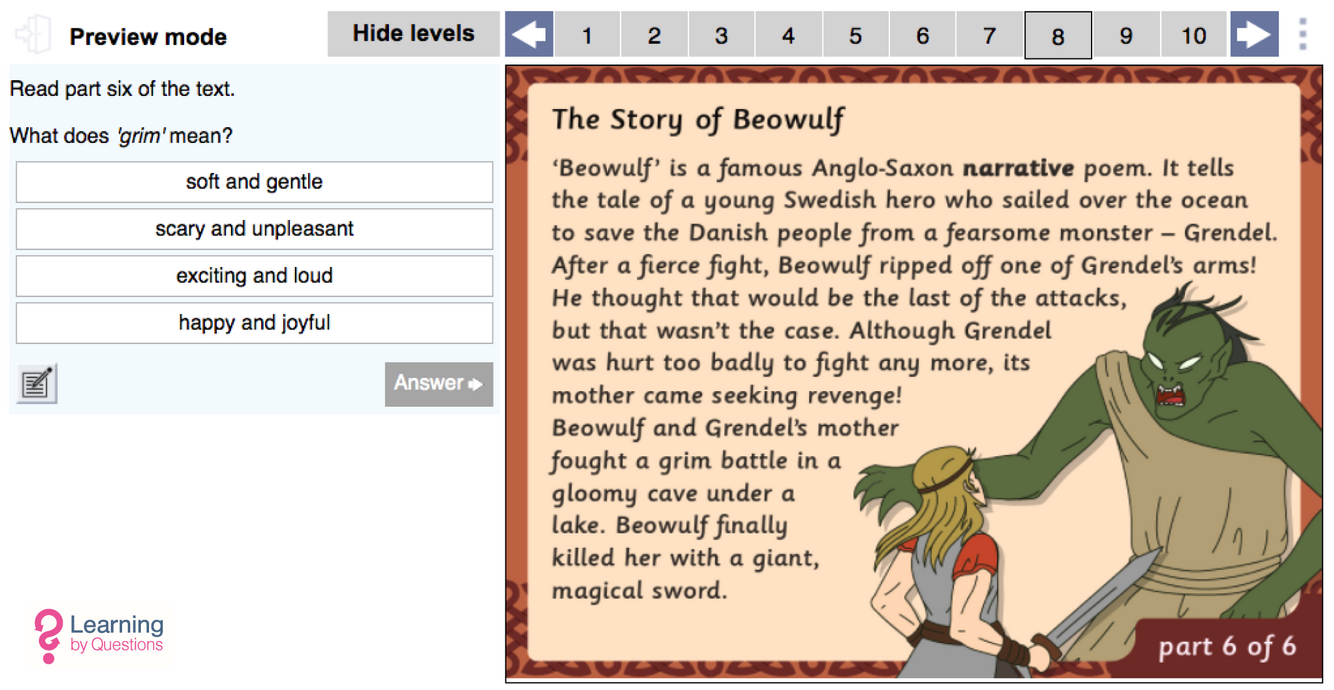Open question 7 from the number bar
1334x690 pixels.
click(x=989, y=36)
